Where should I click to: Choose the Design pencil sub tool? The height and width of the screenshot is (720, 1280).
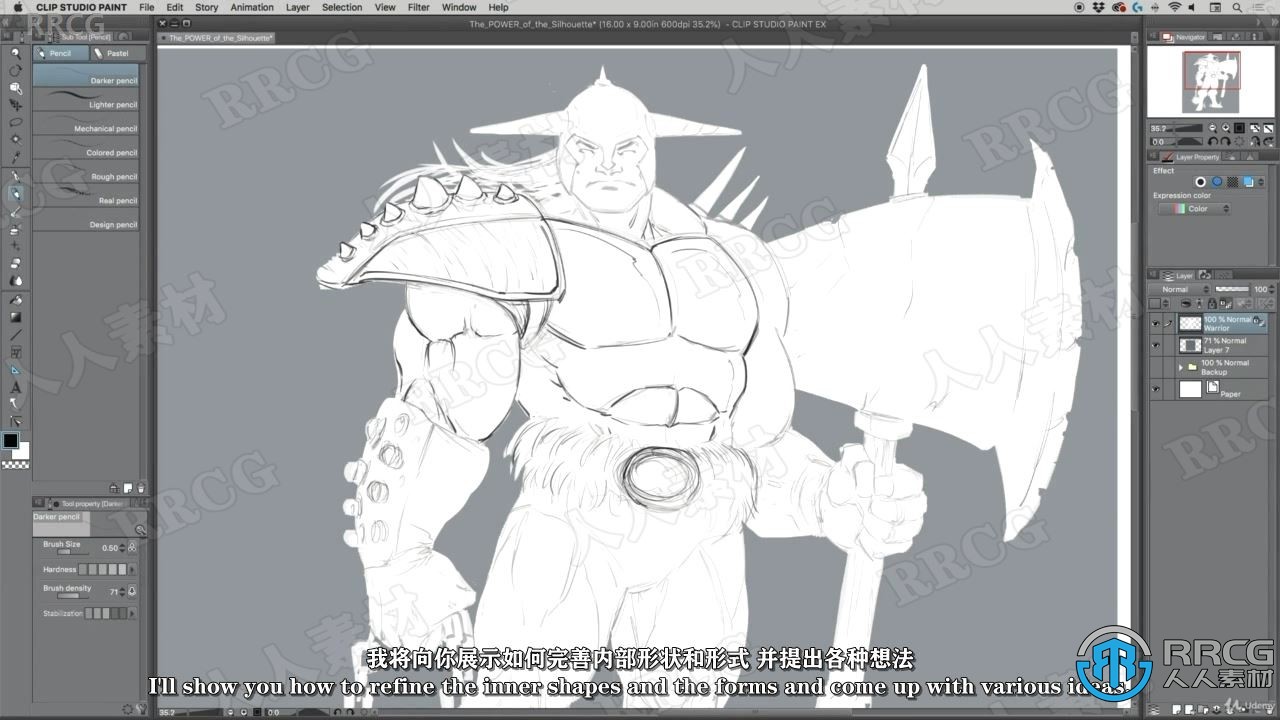coord(87,221)
